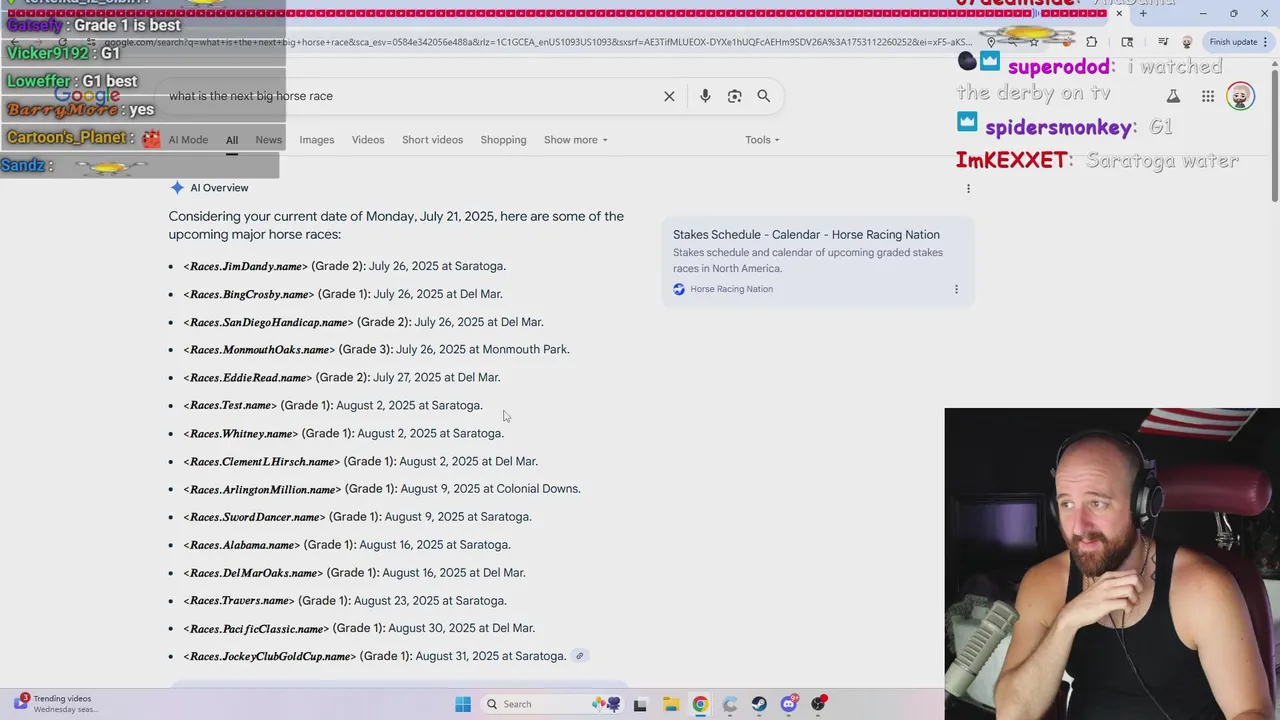Switch to AI Mode tab
Screen dimensions: 1280x720
(x=188, y=140)
